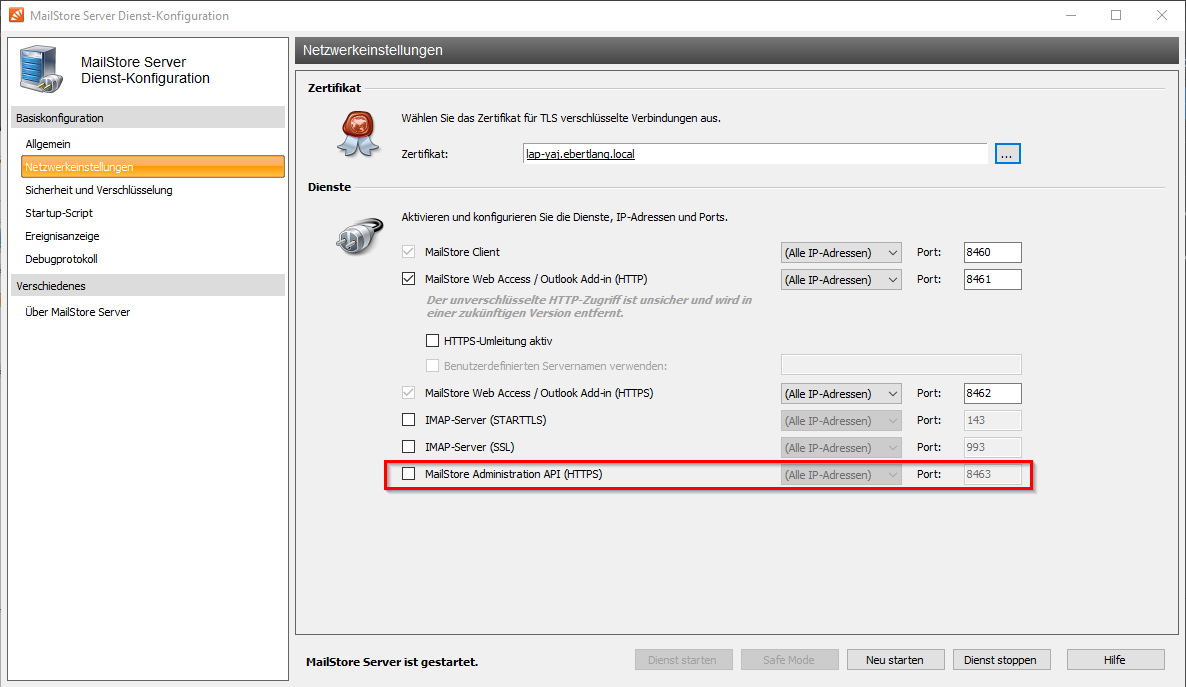Click the Safe Mode button
1186x687 pixels.
pos(790,660)
